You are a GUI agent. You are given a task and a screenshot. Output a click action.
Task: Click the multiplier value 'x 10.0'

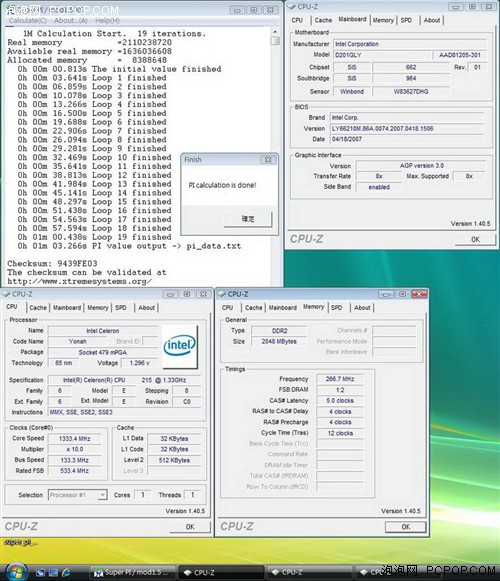click(x=74, y=449)
